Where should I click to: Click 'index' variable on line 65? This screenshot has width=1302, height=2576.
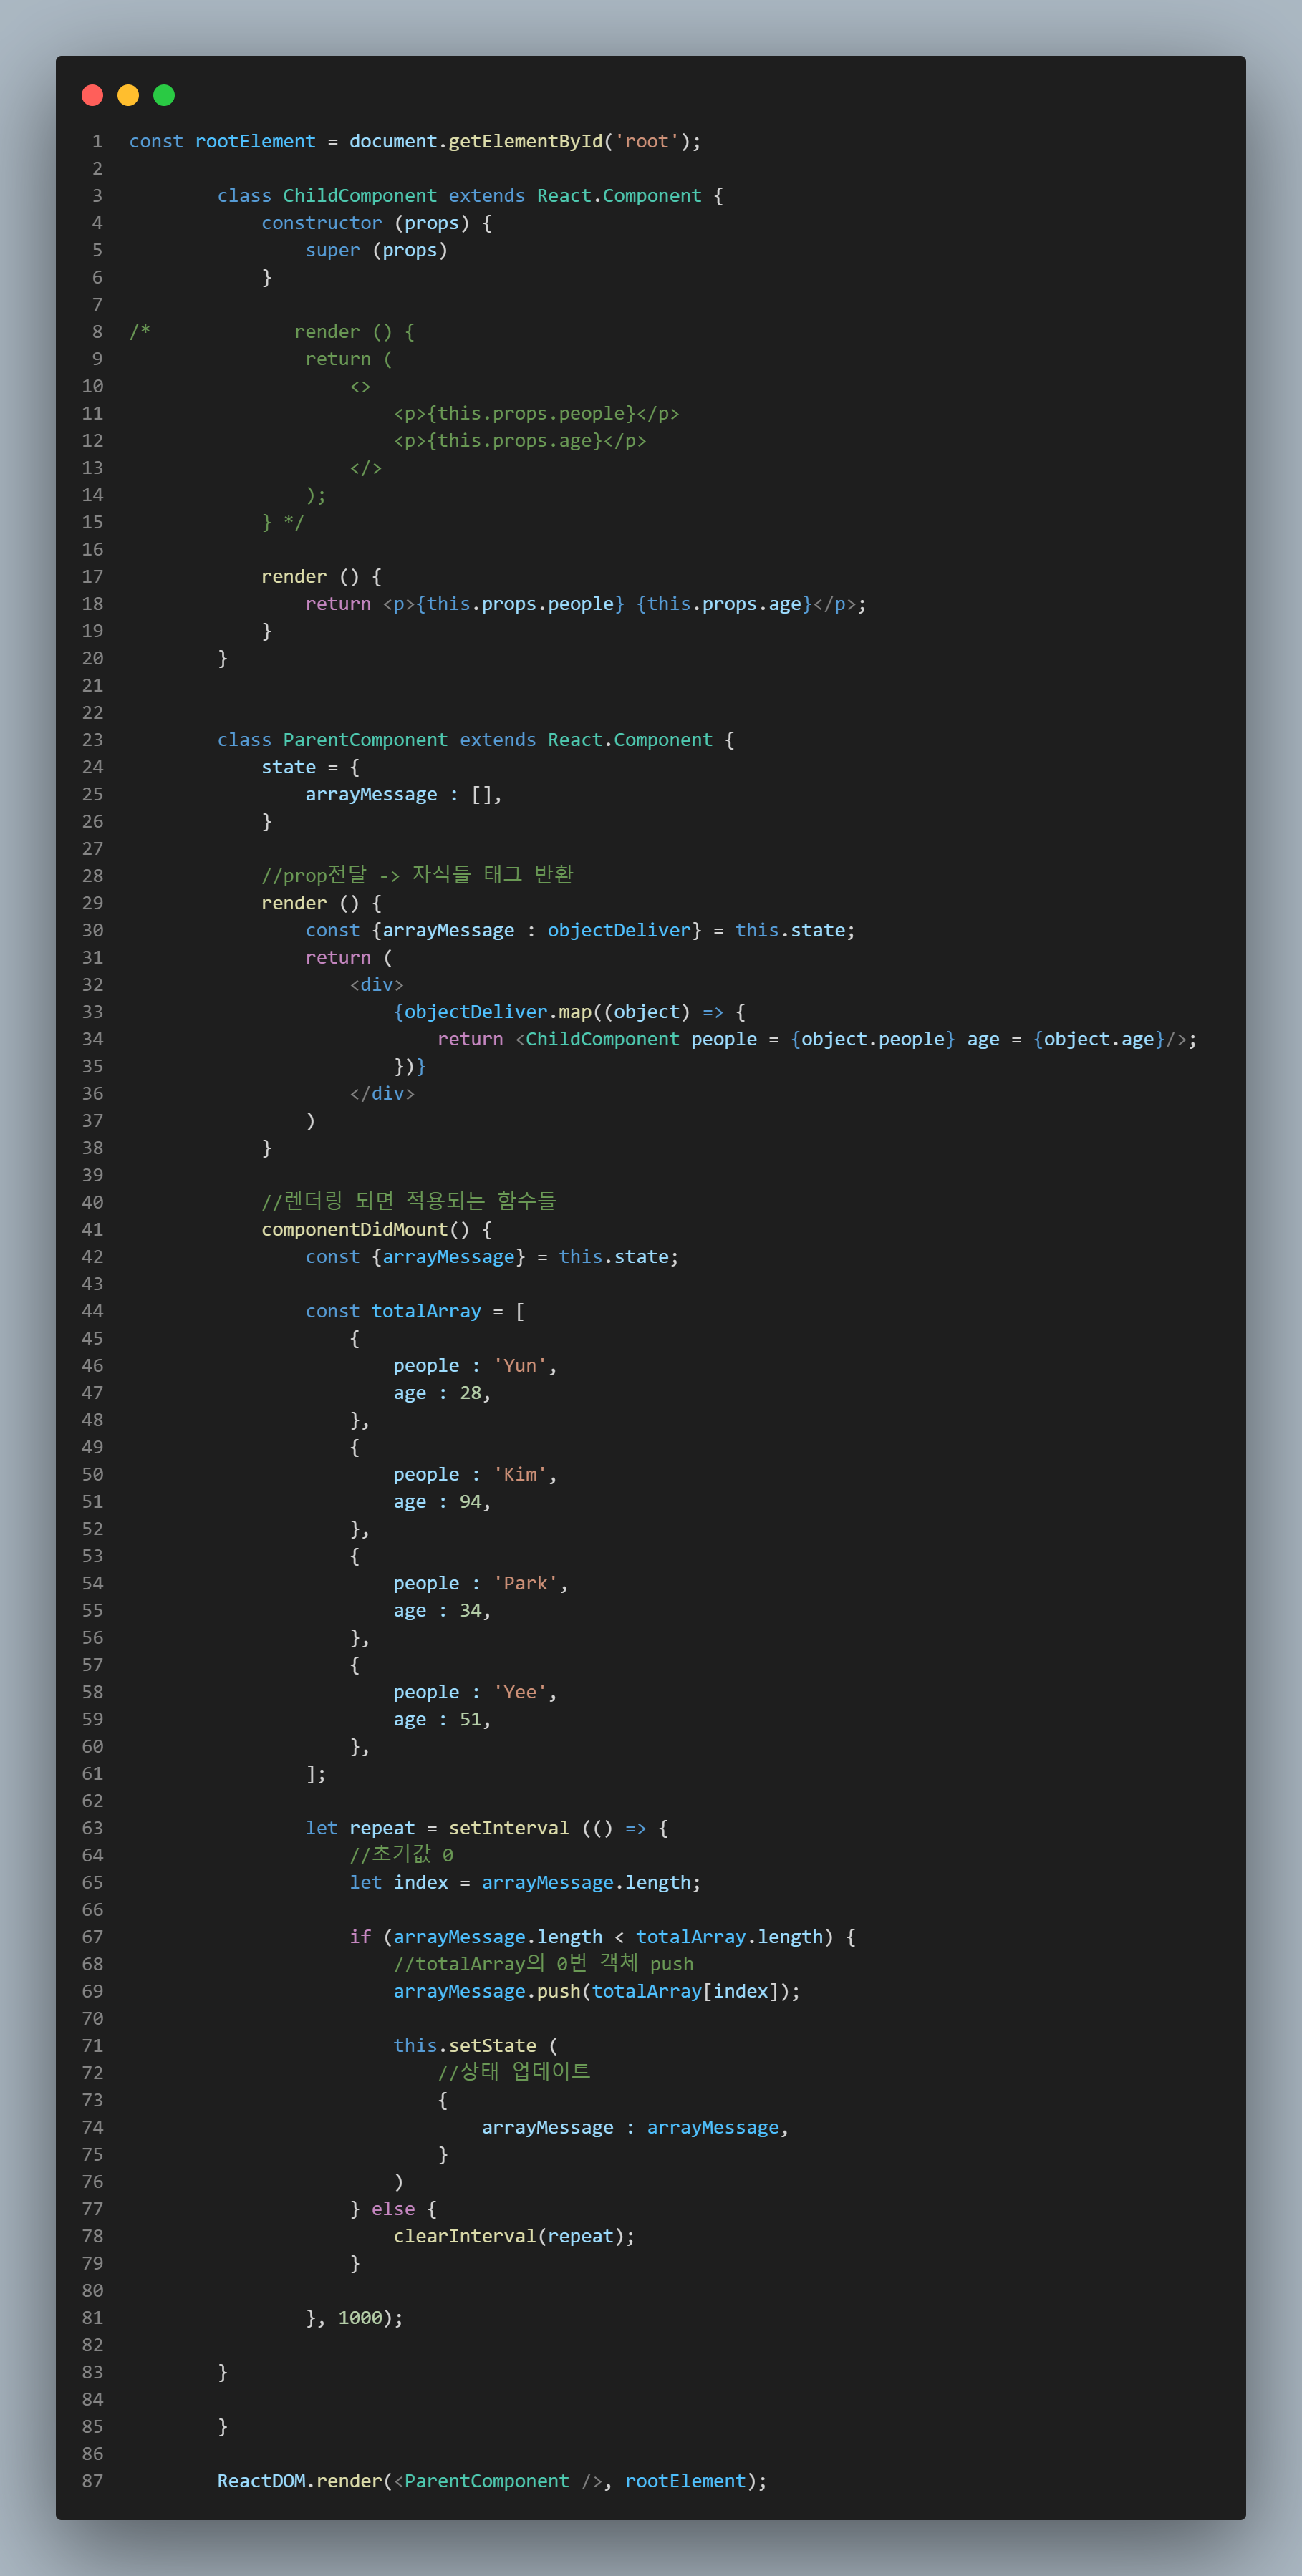tap(421, 1883)
